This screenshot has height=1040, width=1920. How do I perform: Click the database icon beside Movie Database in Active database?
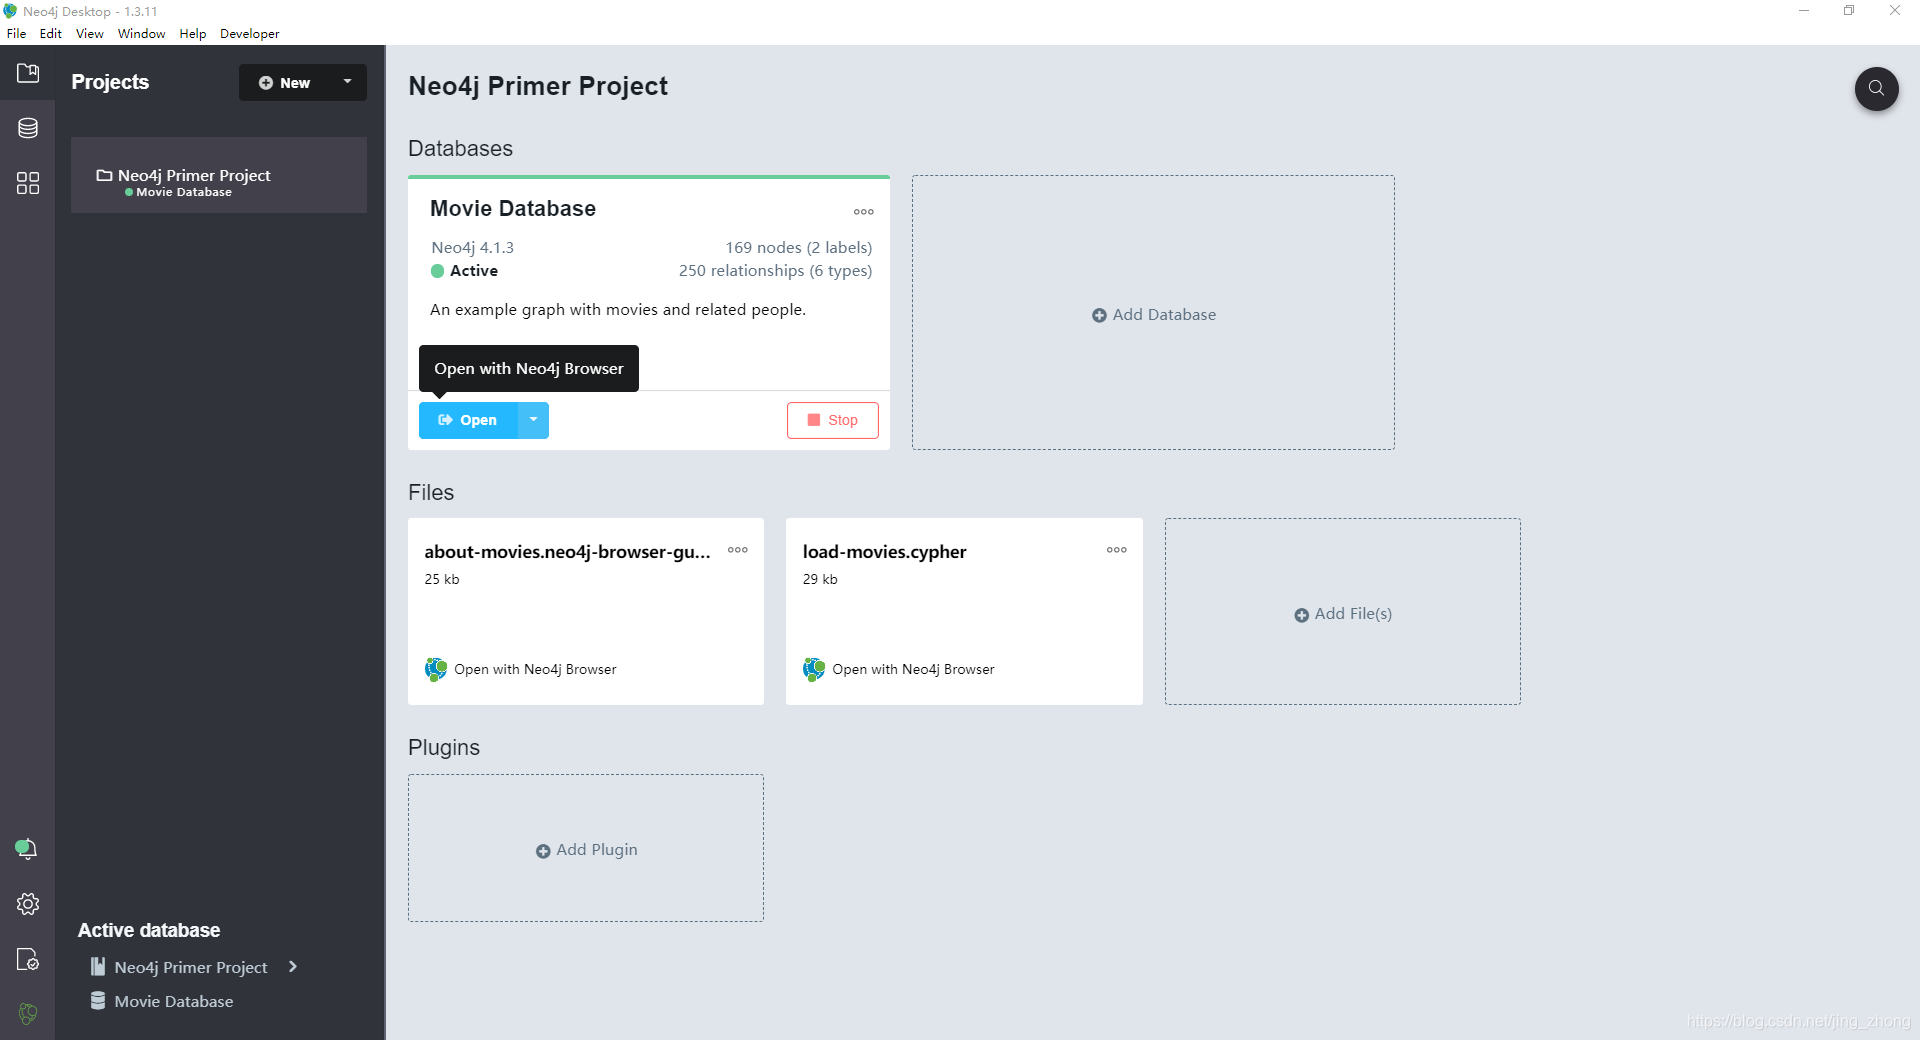coord(98,1001)
